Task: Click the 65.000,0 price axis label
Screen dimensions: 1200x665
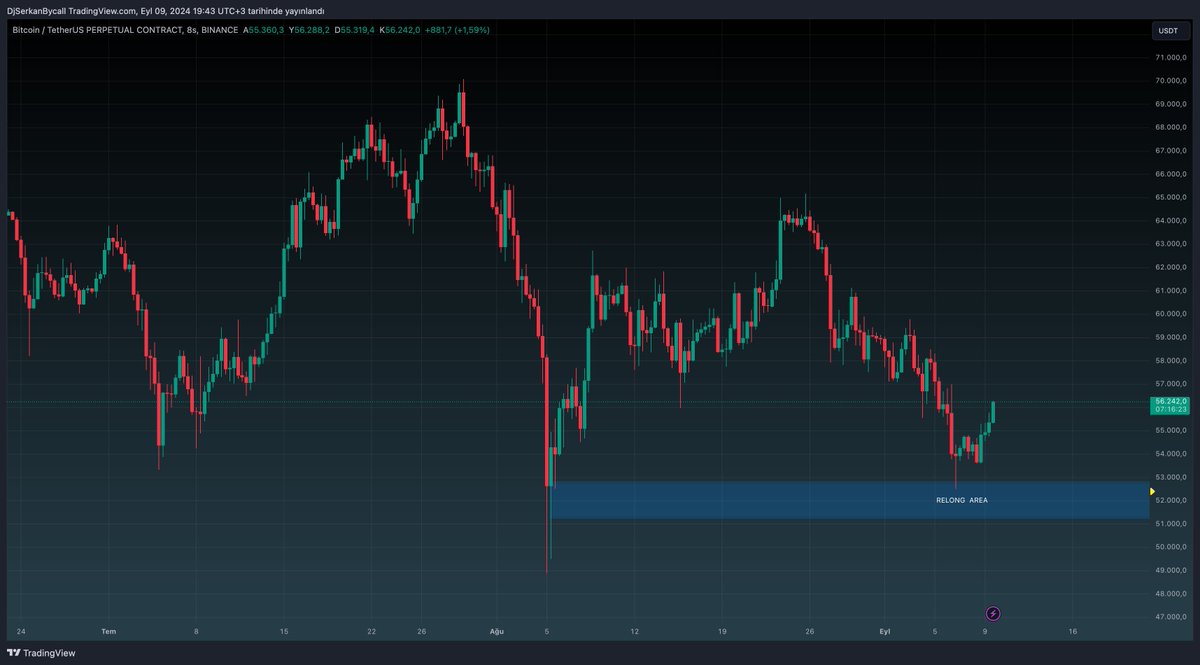Action: 1169,197
